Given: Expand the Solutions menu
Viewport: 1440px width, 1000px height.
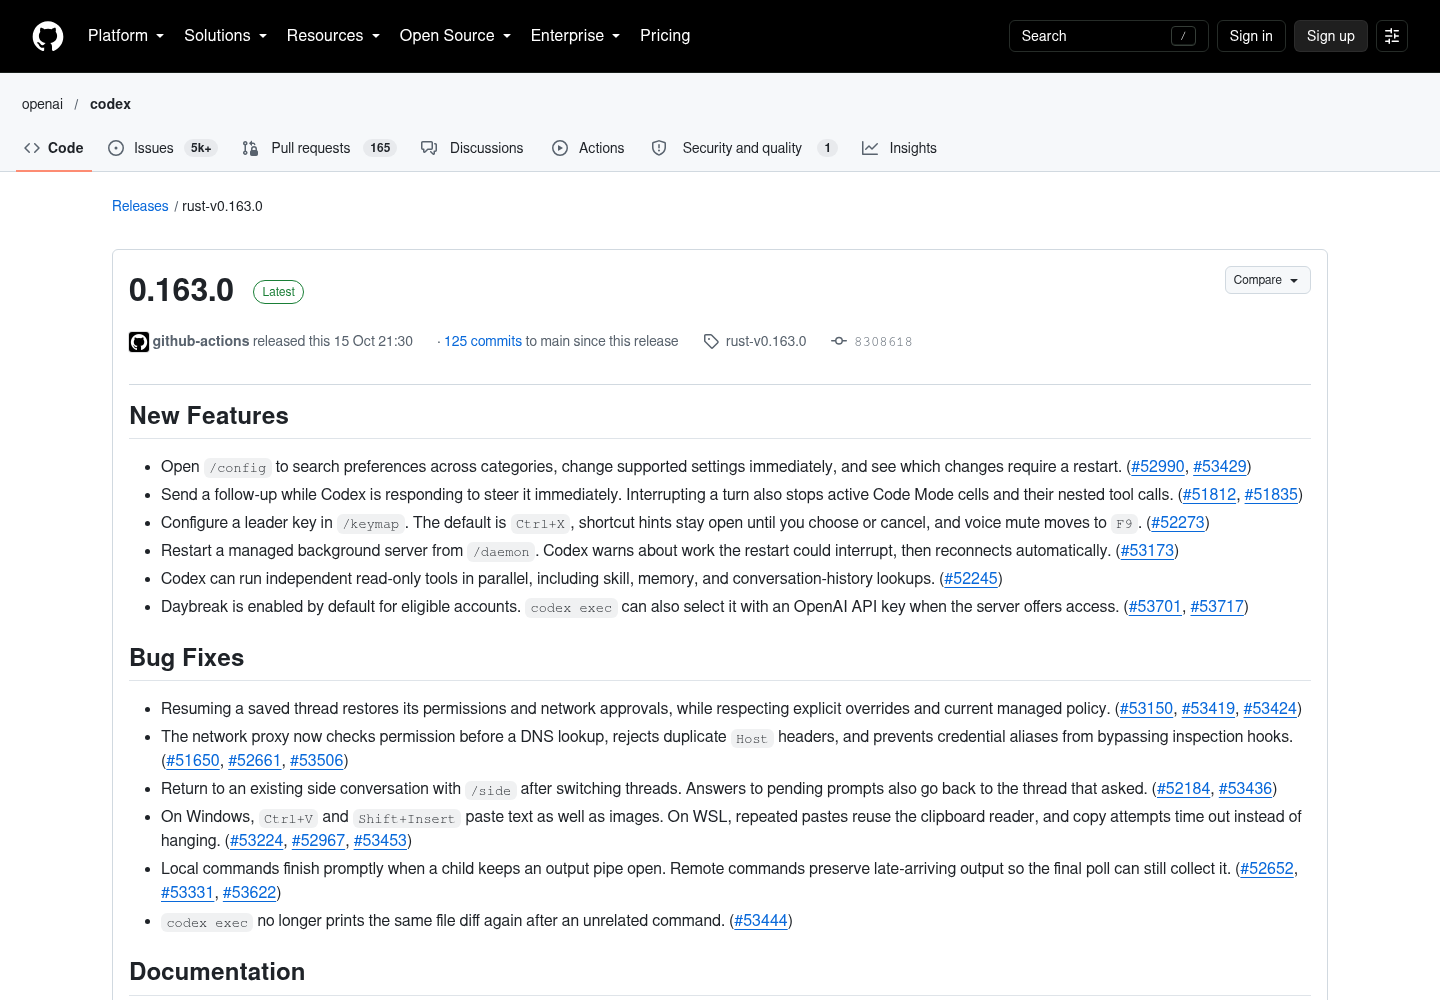Looking at the screenshot, I should tap(225, 36).
